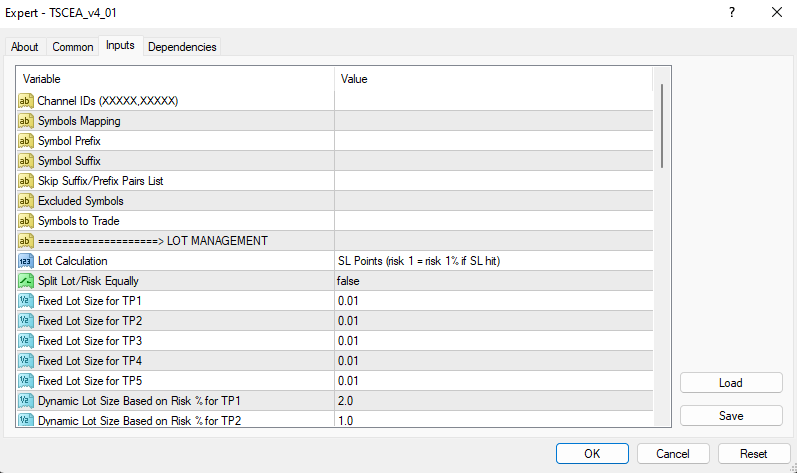
Task: Click the vertical scrollbar of the inputs list
Action: click(x=662, y=125)
